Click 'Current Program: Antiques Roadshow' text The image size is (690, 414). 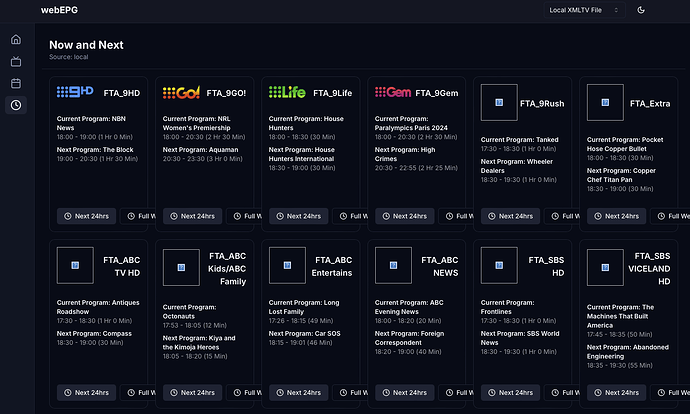pos(98,307)
